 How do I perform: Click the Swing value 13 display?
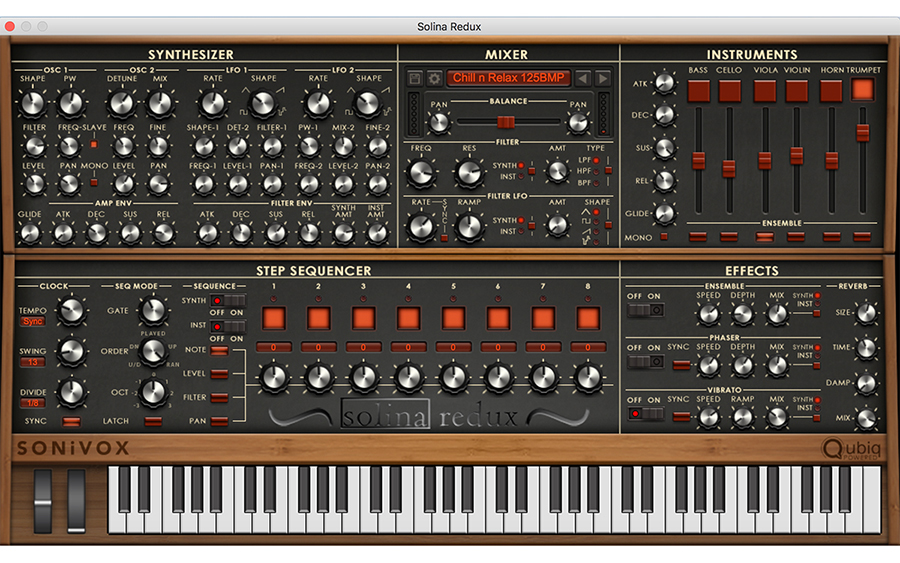click(33, 362)
